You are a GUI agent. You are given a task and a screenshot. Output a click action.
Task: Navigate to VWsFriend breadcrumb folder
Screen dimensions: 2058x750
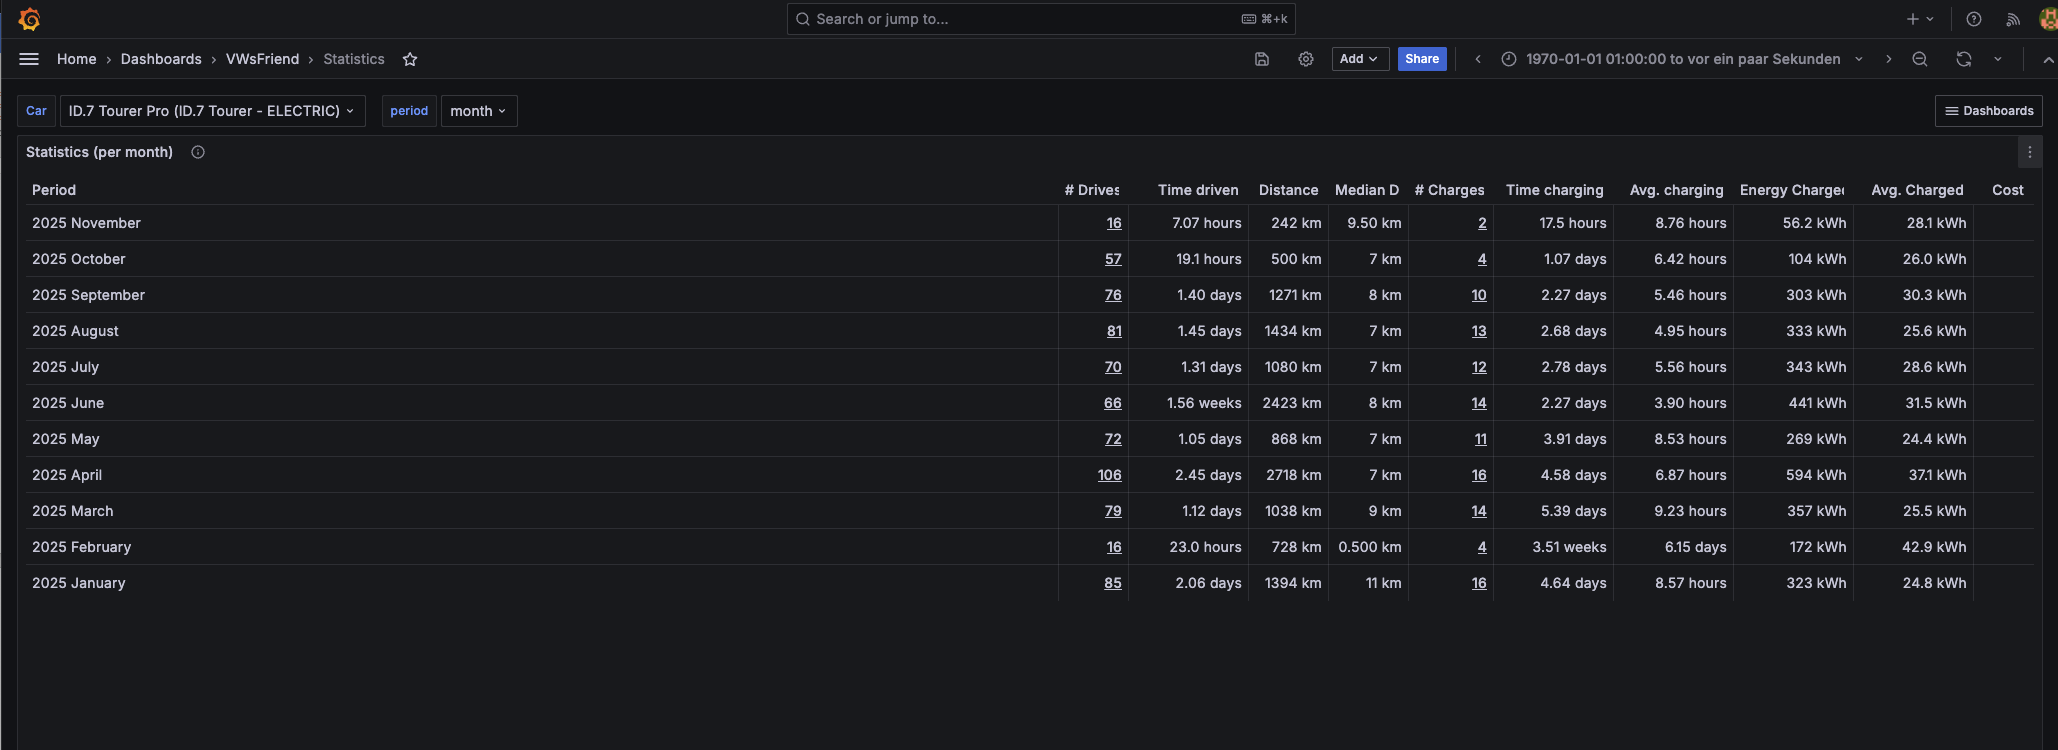coord(262,59)
